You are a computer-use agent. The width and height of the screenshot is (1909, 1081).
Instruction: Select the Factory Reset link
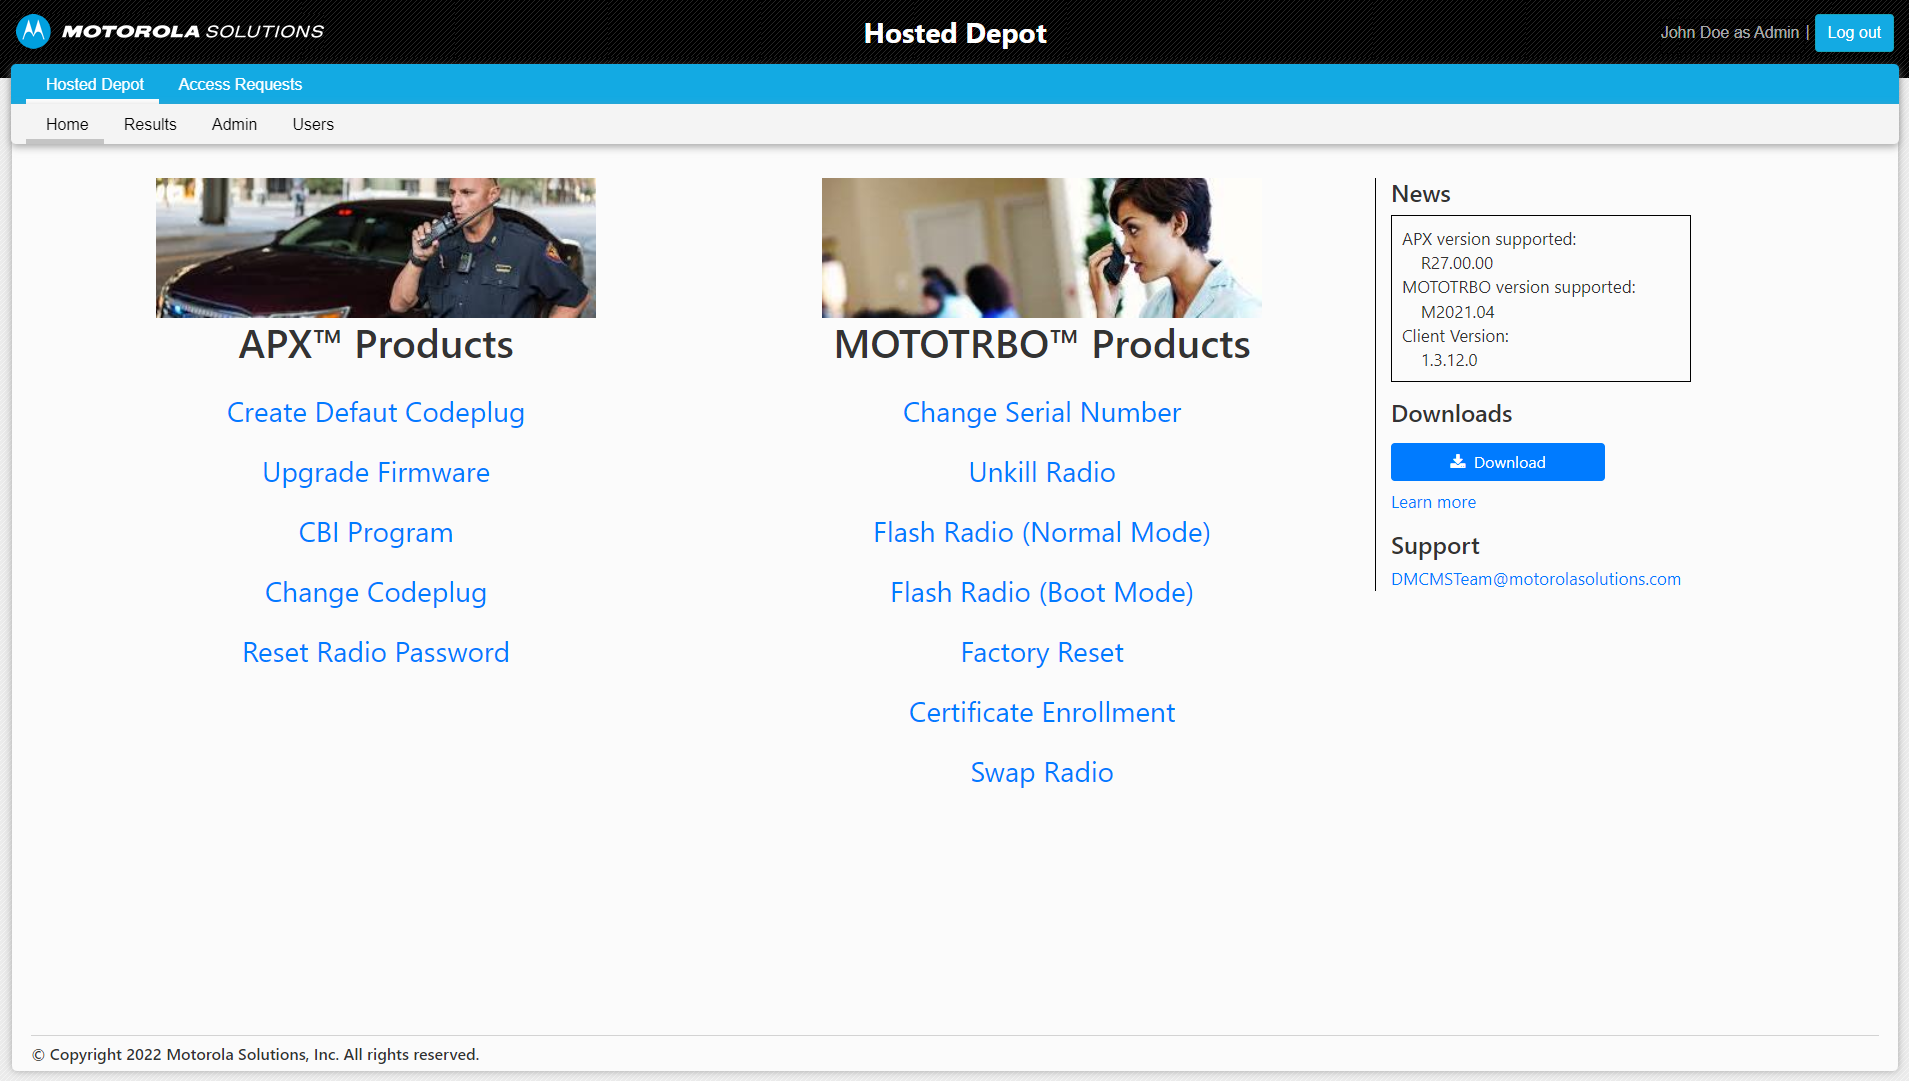1042,652
